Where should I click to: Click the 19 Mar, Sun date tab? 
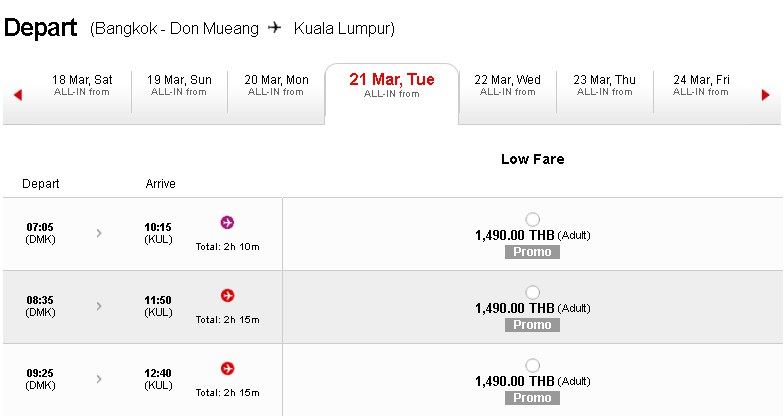179,85
